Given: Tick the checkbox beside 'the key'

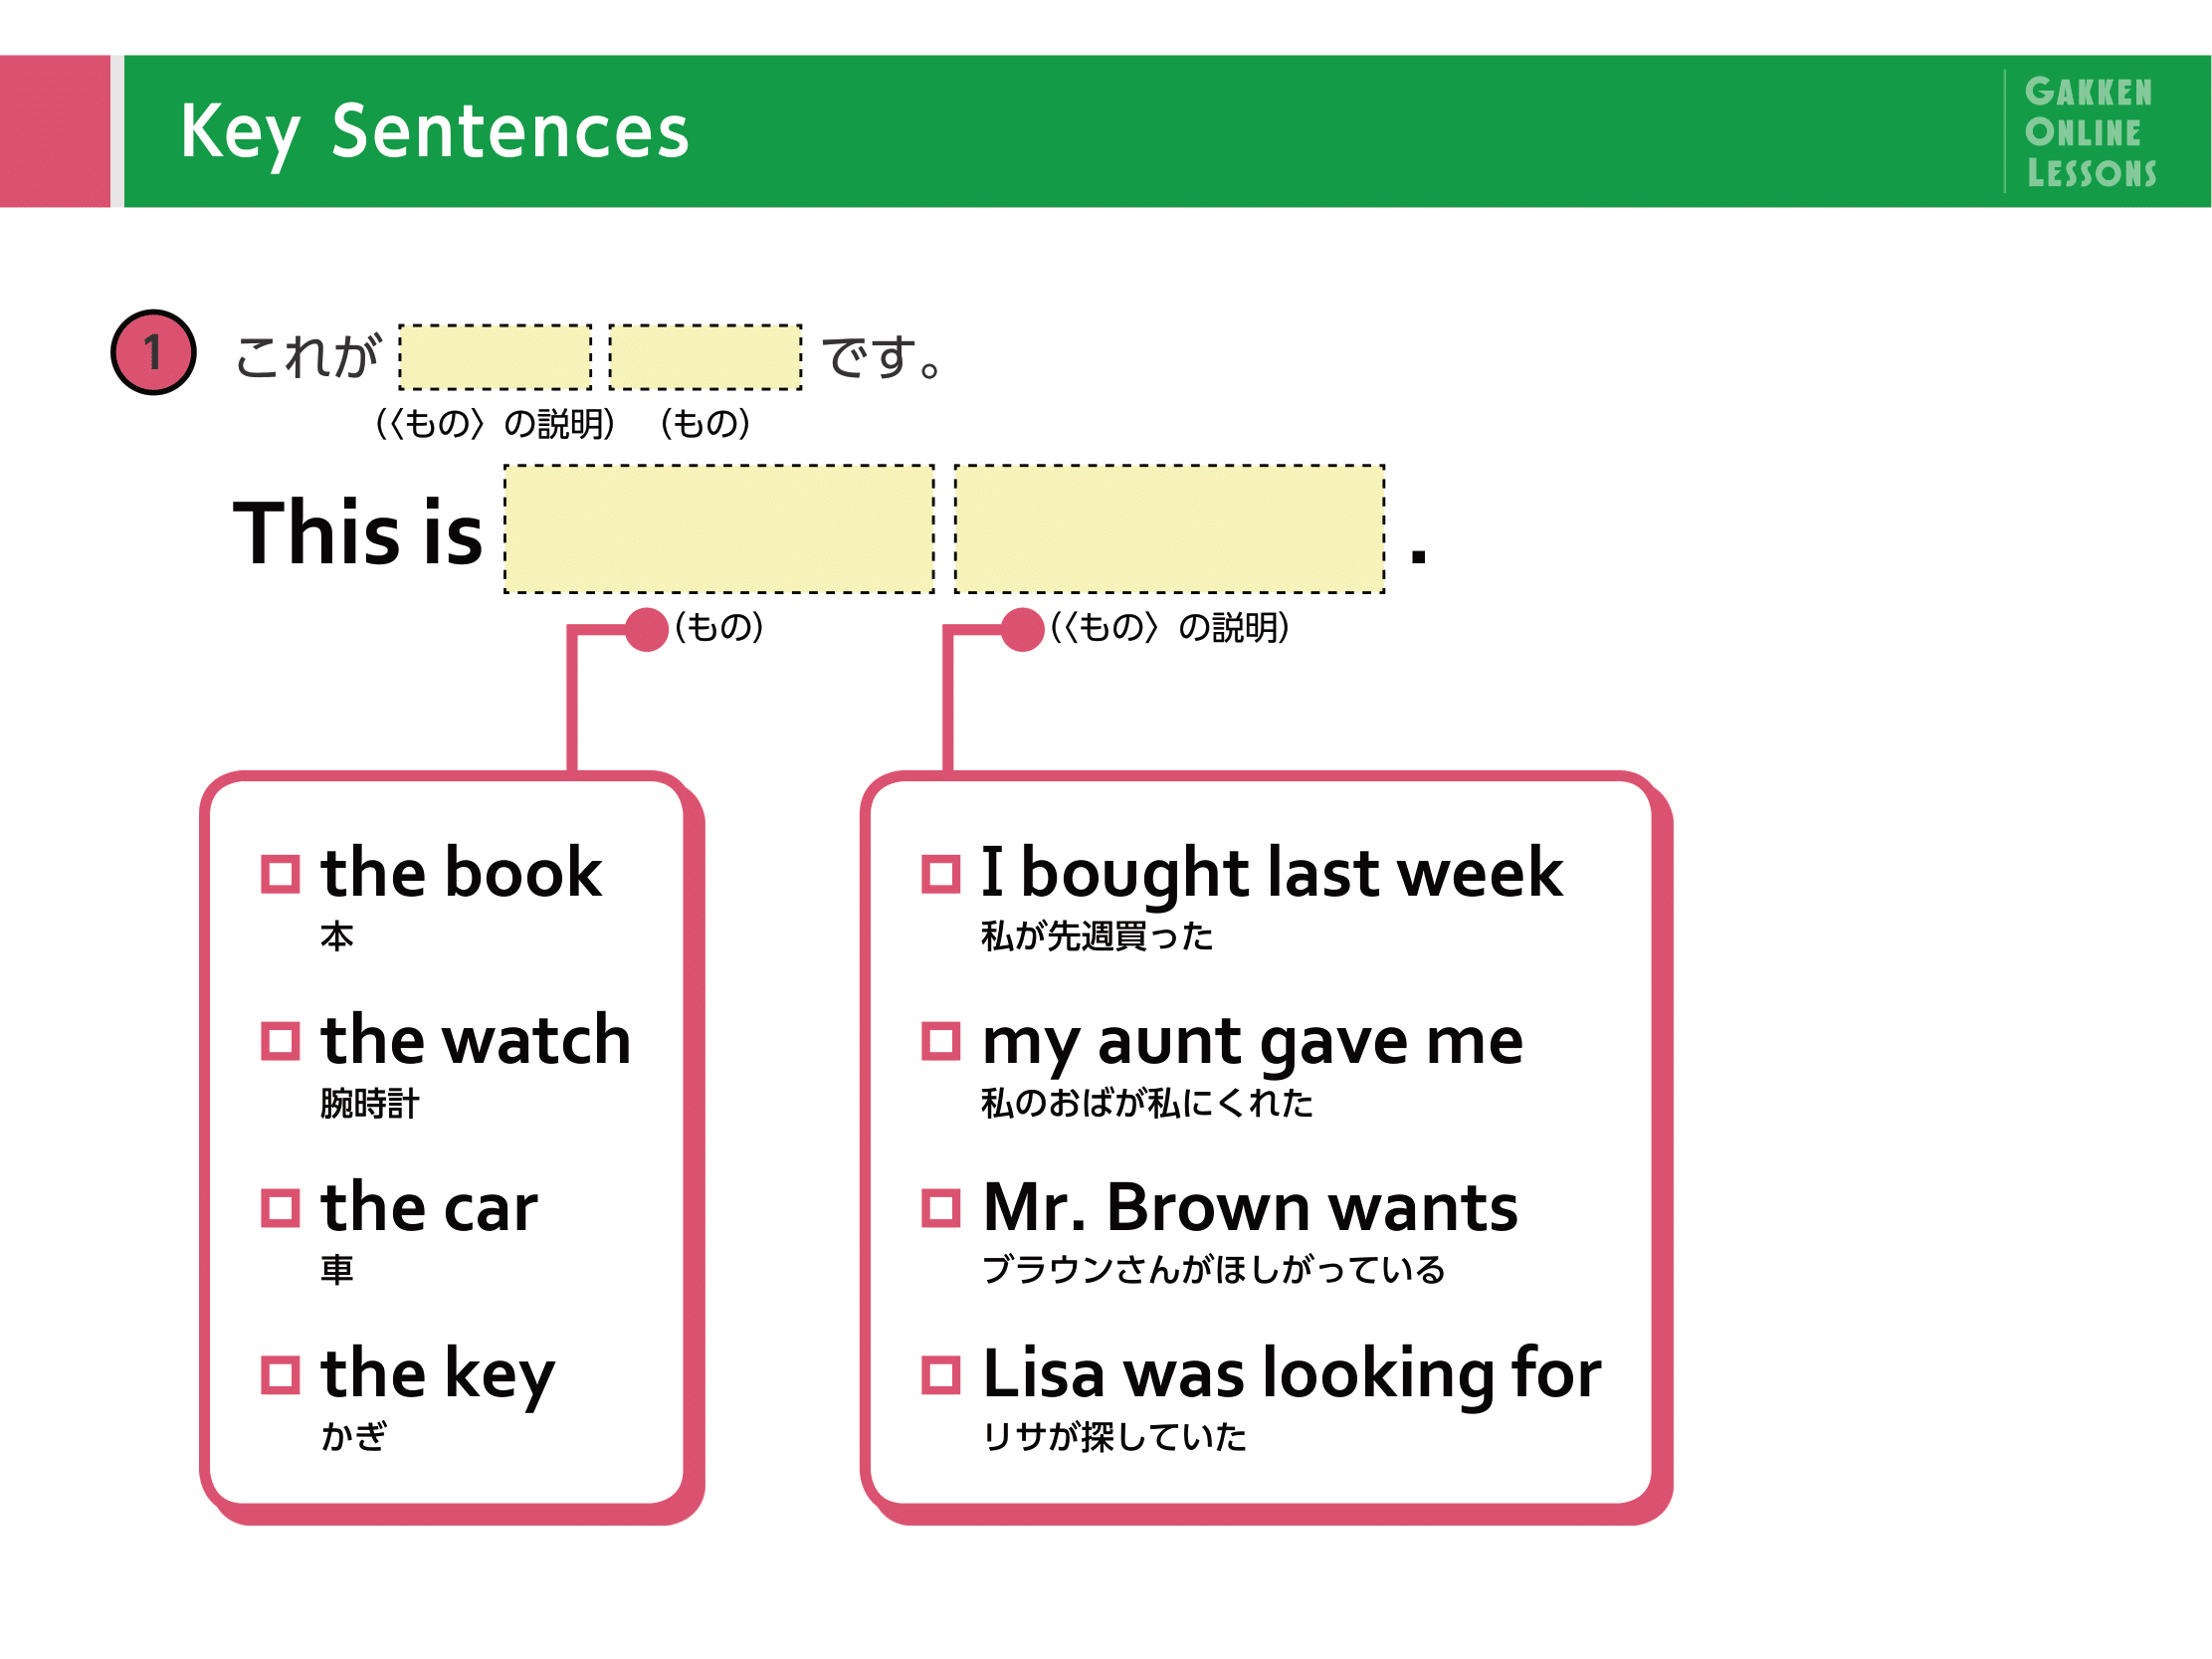Looking at the screenshot, I should tap(280, 1374).
